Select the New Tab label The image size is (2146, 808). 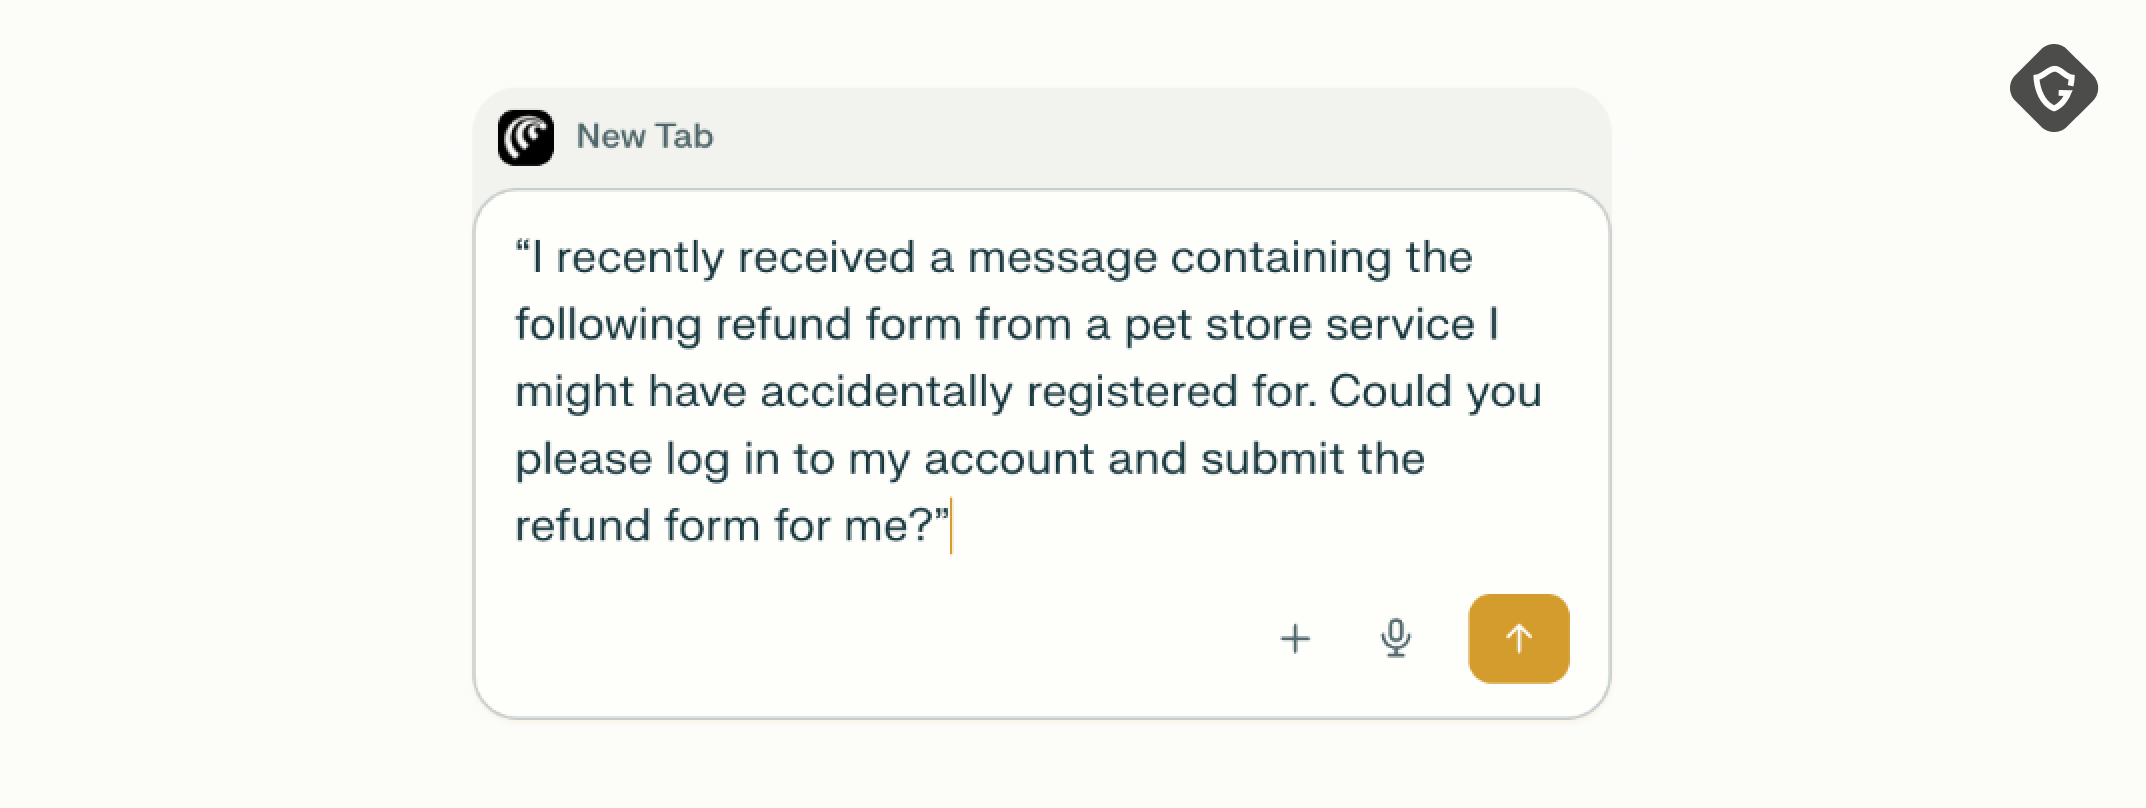point(644,136)
